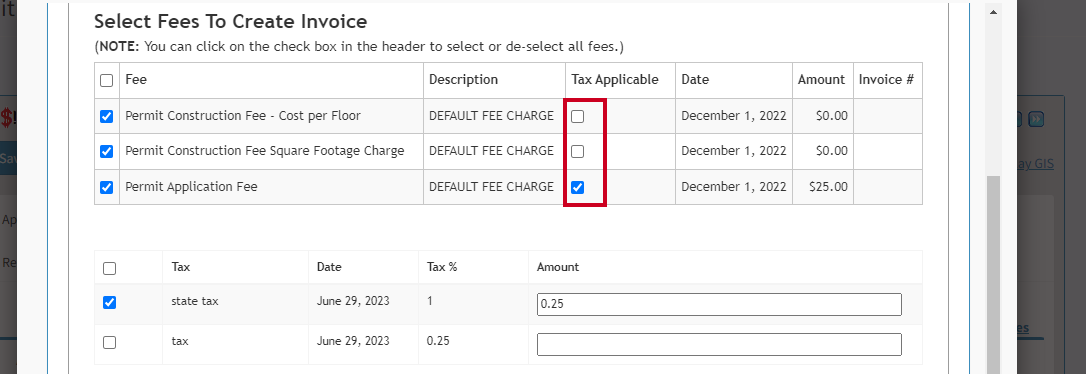Enable Tax Applicable for Square Footage Charge fee
The width and height of the screenshot is (1086, 374).
tap(578, 151)
